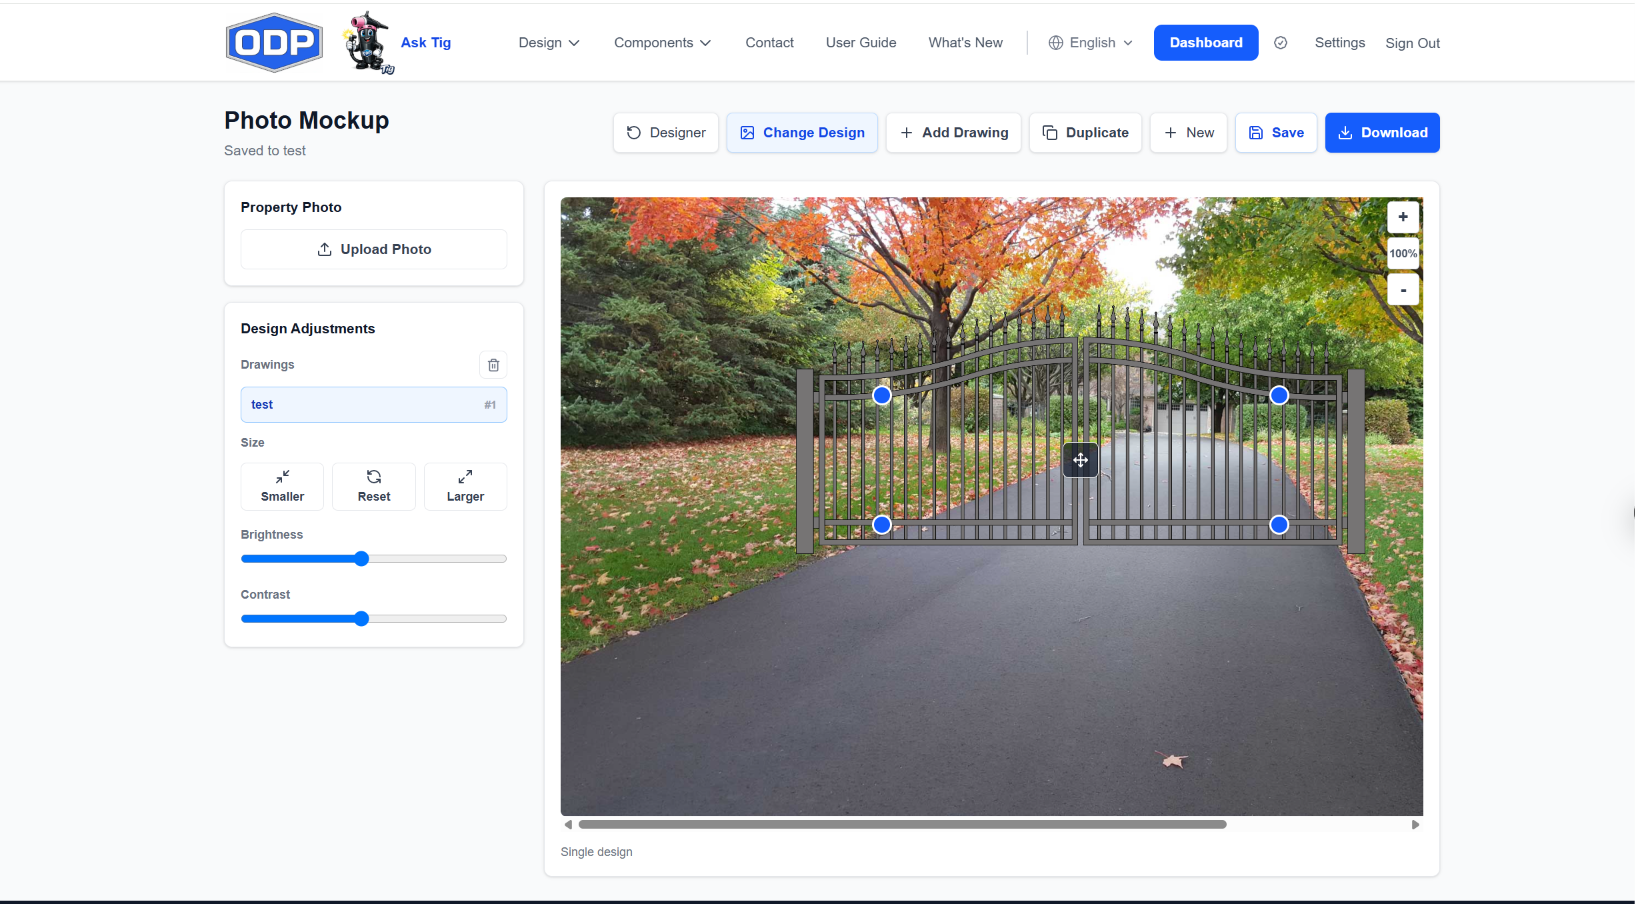Click the bottom-right blue corner handle
The width and height of the screenshot is (1635, 904).
[1279, 525]
